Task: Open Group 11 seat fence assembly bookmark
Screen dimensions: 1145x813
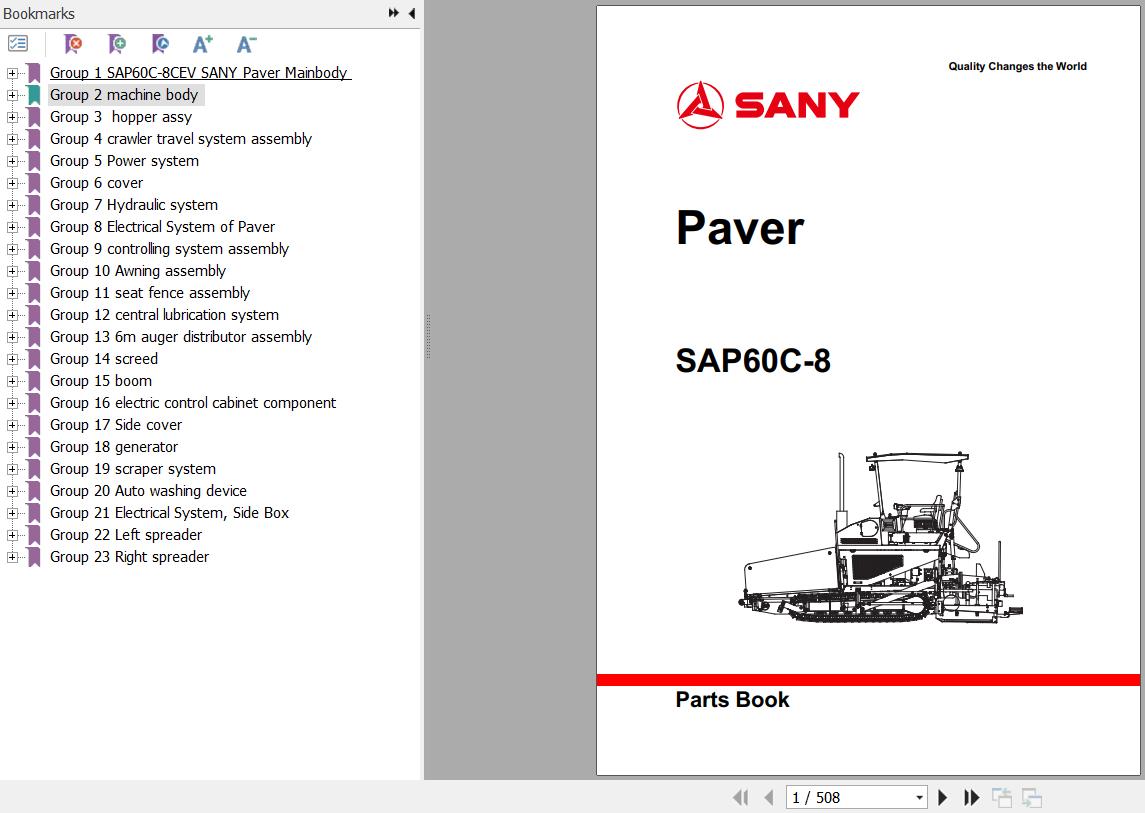Action: [150, 293]
